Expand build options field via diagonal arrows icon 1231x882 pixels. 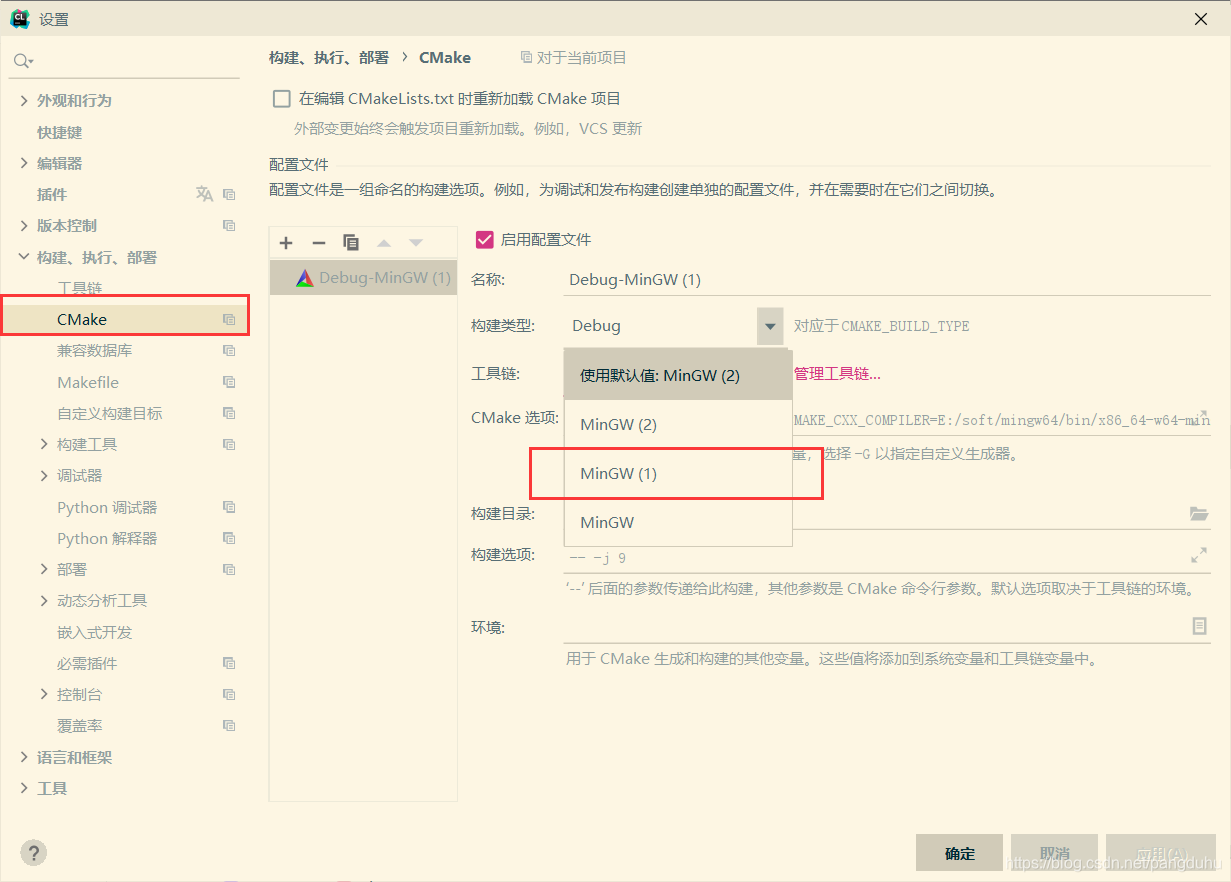pos(1199,554)
